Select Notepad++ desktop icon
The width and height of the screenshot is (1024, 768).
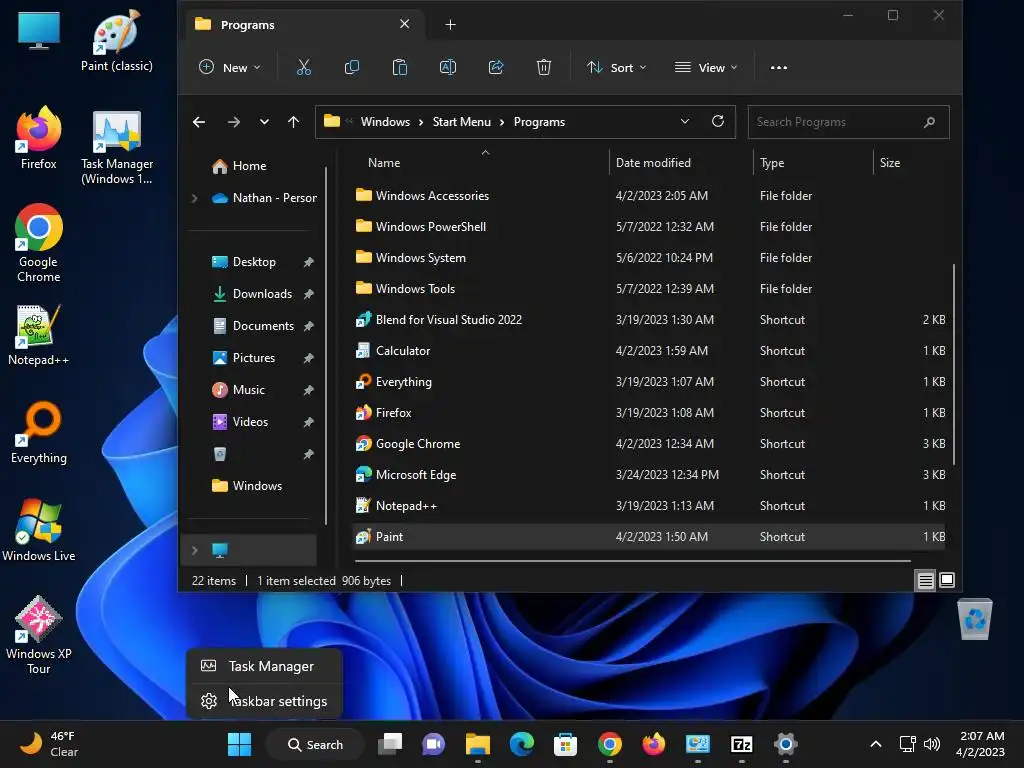39,334
